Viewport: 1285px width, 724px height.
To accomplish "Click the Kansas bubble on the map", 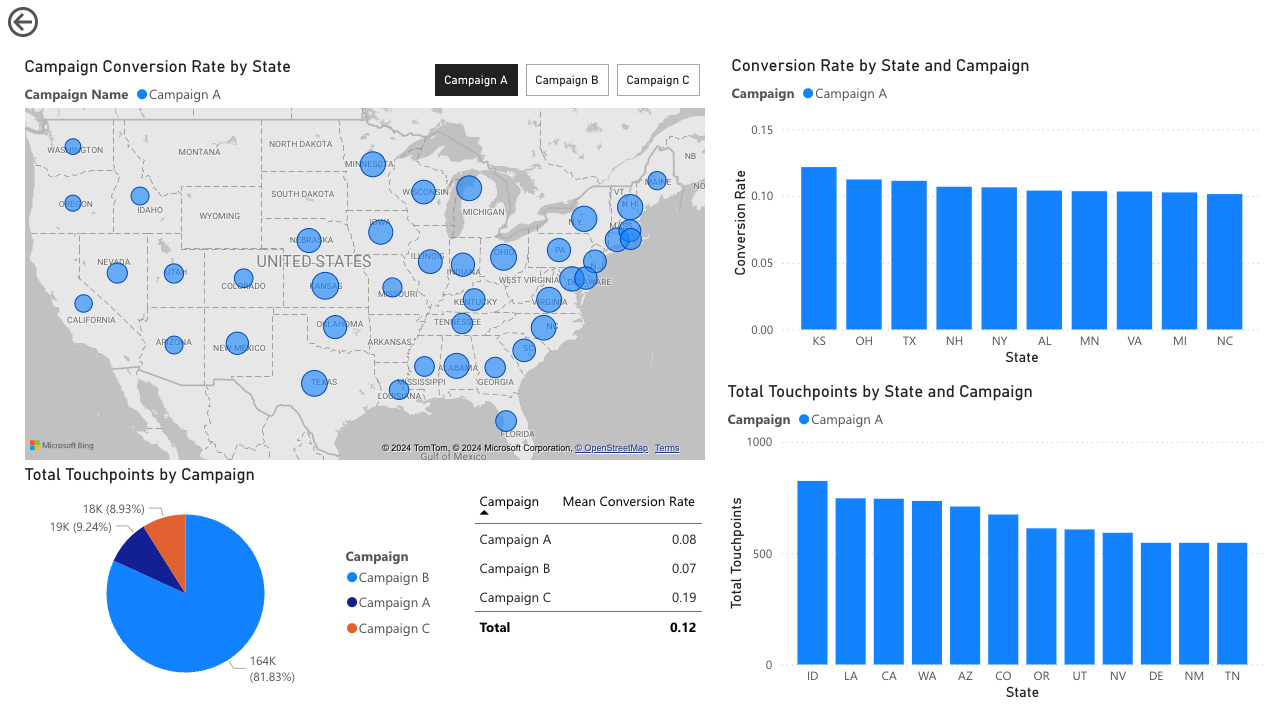I will point(325,287).
